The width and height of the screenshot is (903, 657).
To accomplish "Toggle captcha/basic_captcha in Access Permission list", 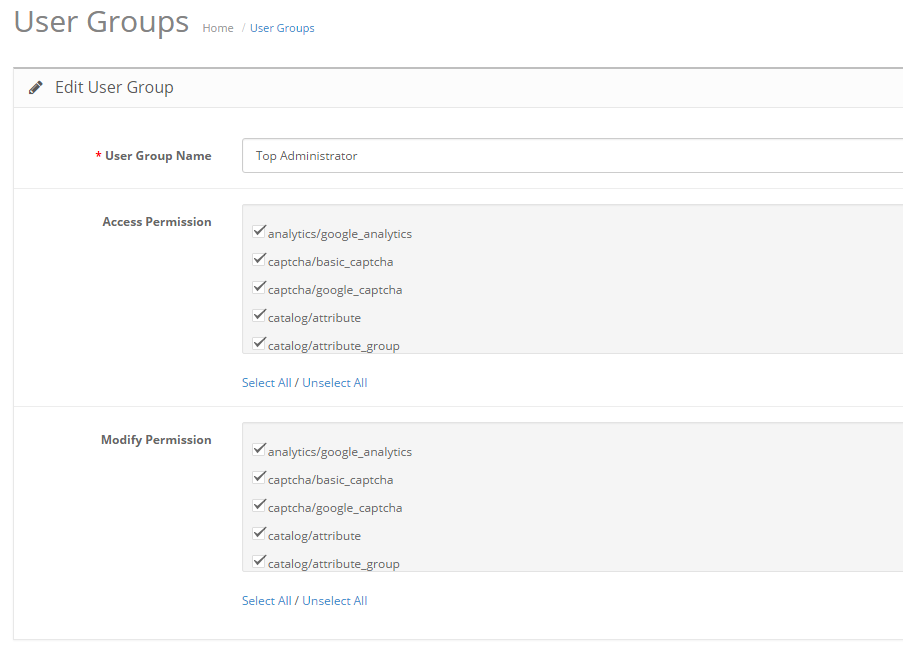I will click(x=260, y=260).
